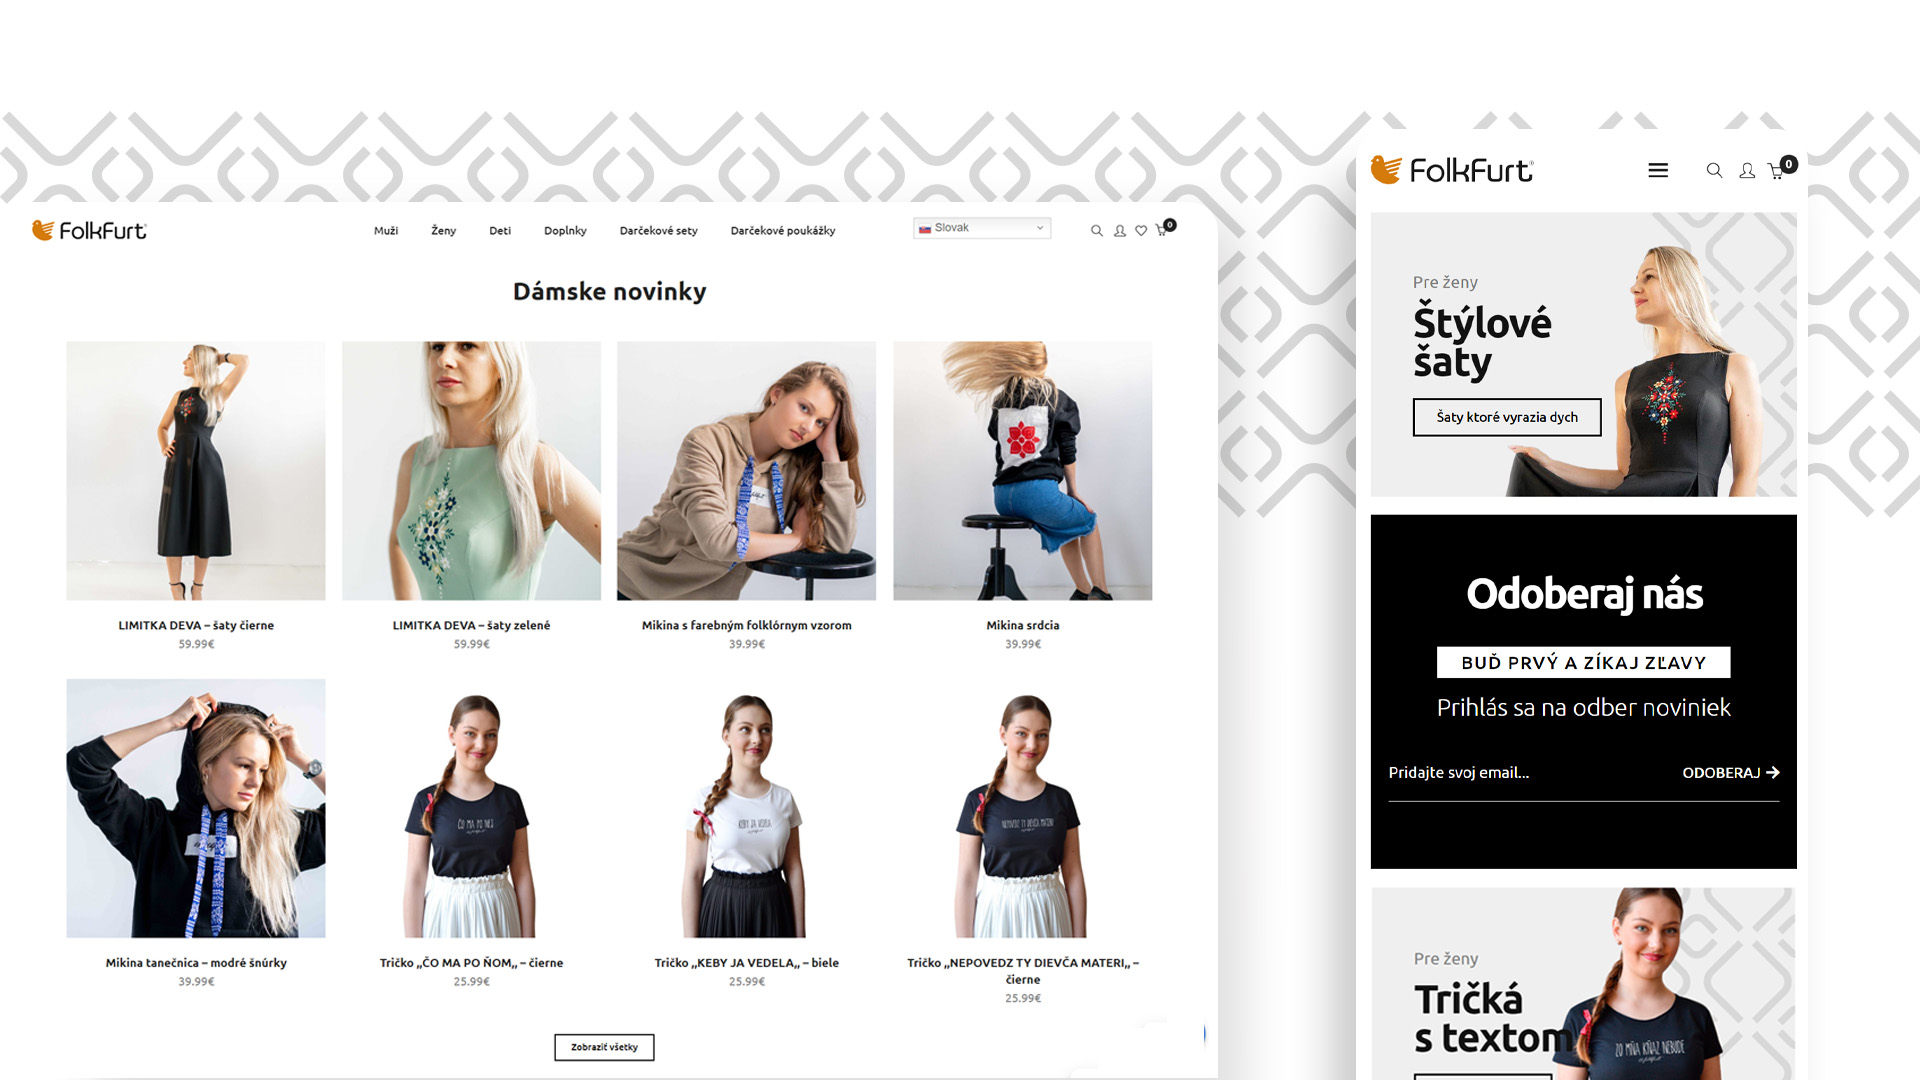Expand the Slovak language dropdown
This screenshot has height=1080, width=1920.
[x=982, y=228]
